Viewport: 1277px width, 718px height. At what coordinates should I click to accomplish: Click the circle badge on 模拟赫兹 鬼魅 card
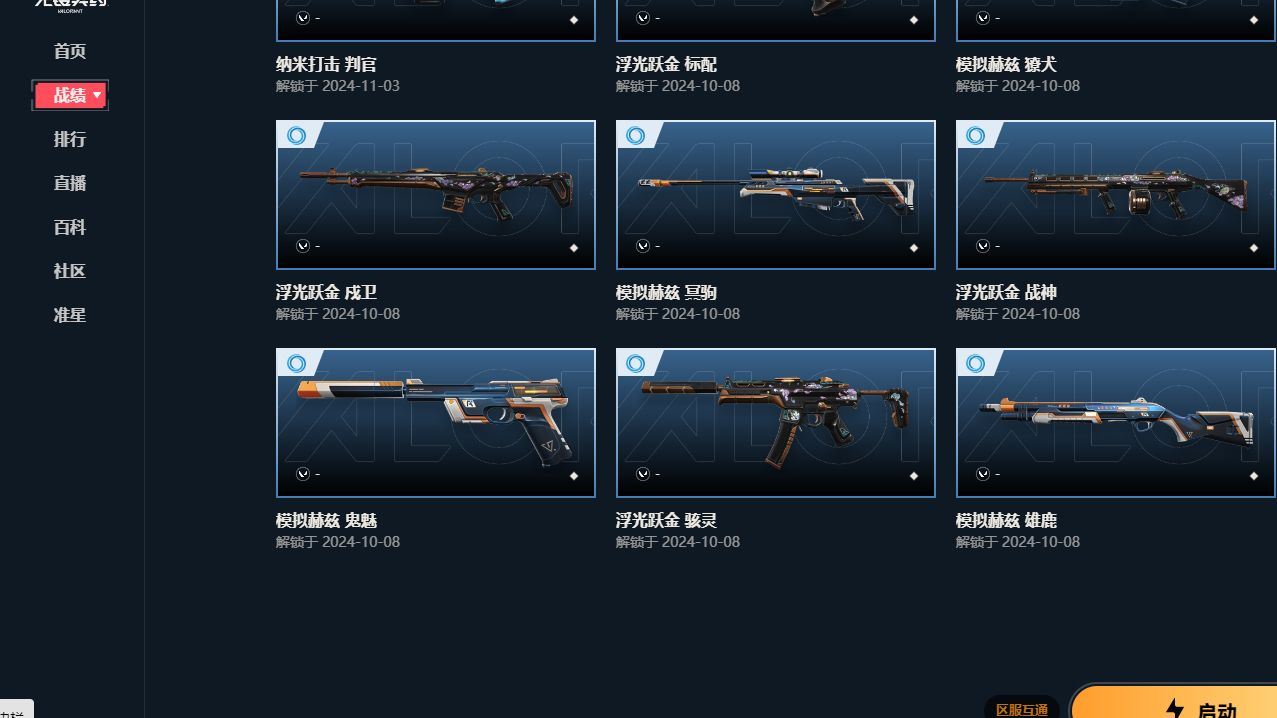coord(296,363)
